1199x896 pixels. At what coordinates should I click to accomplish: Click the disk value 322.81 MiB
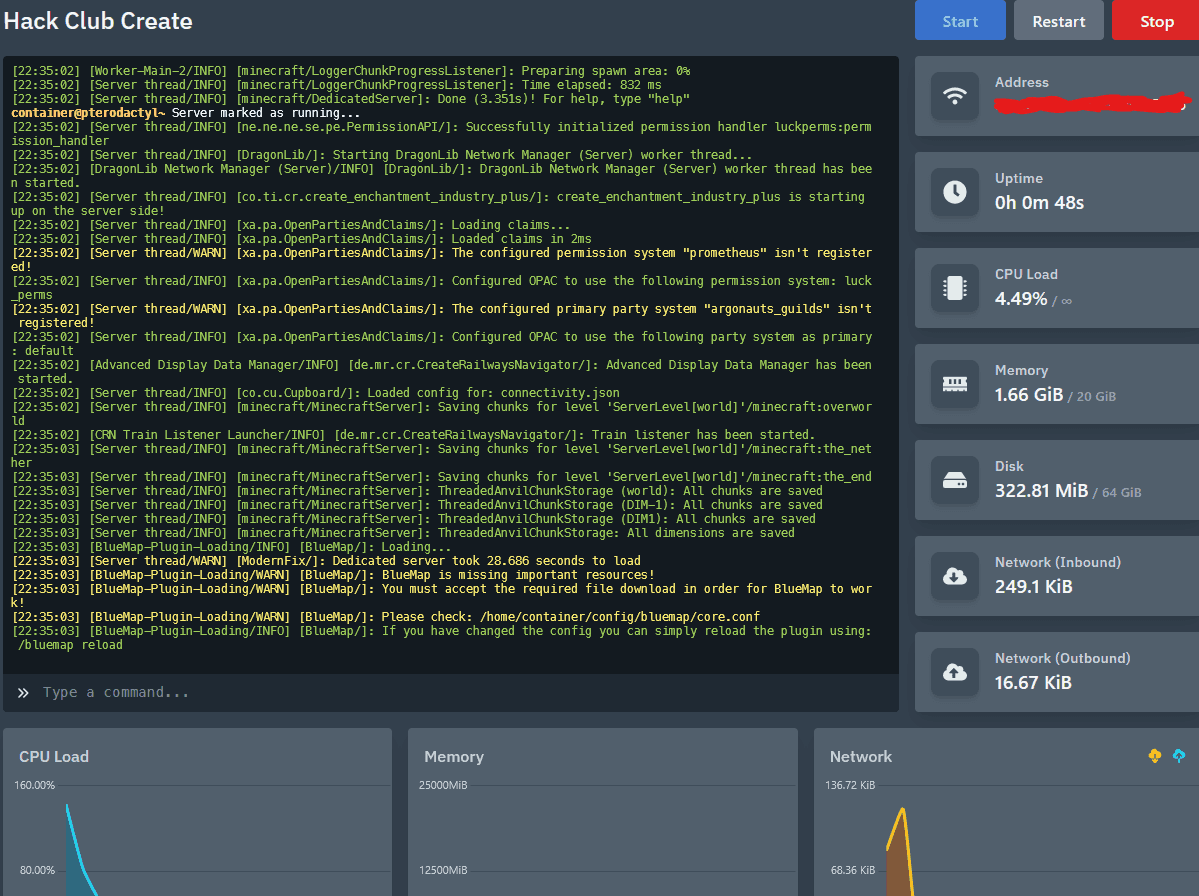tap(1041, 491)
